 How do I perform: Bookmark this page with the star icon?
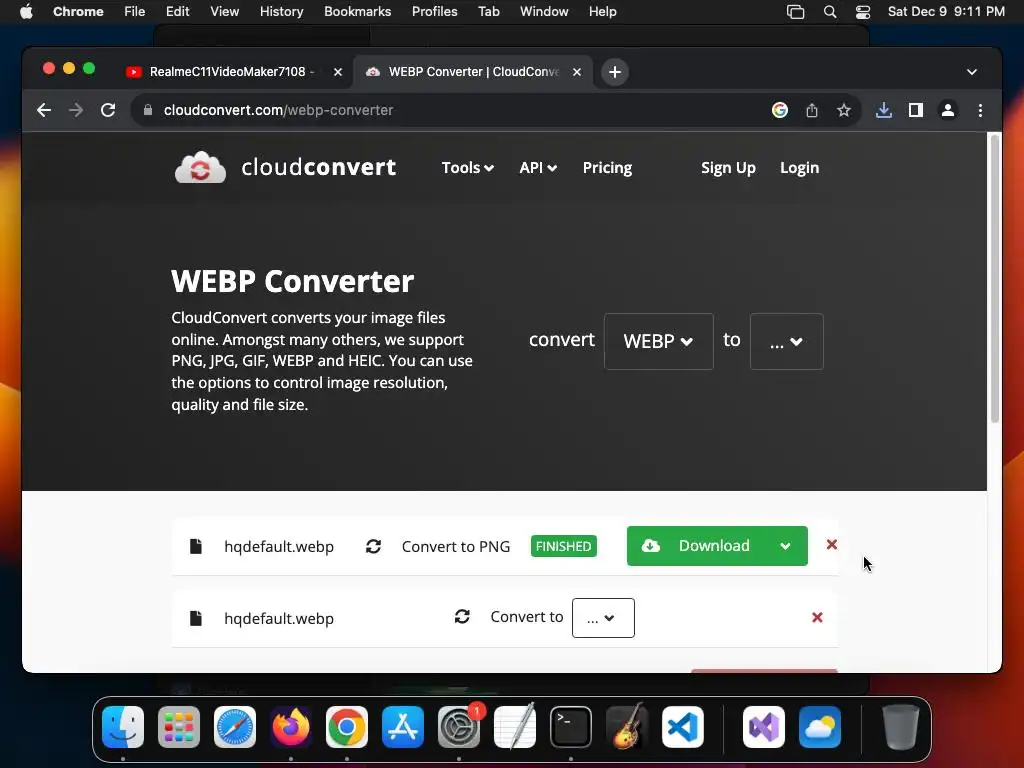click(x=844, y=110)
